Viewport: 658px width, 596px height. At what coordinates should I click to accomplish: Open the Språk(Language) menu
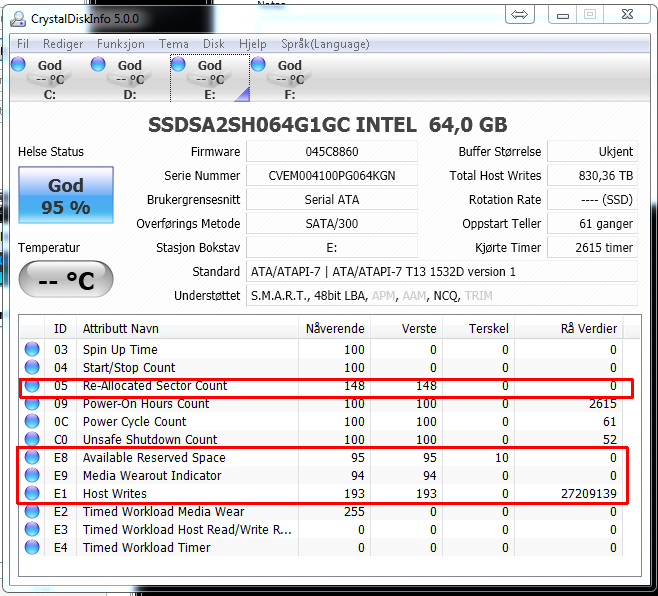click(x=325, y=44)
